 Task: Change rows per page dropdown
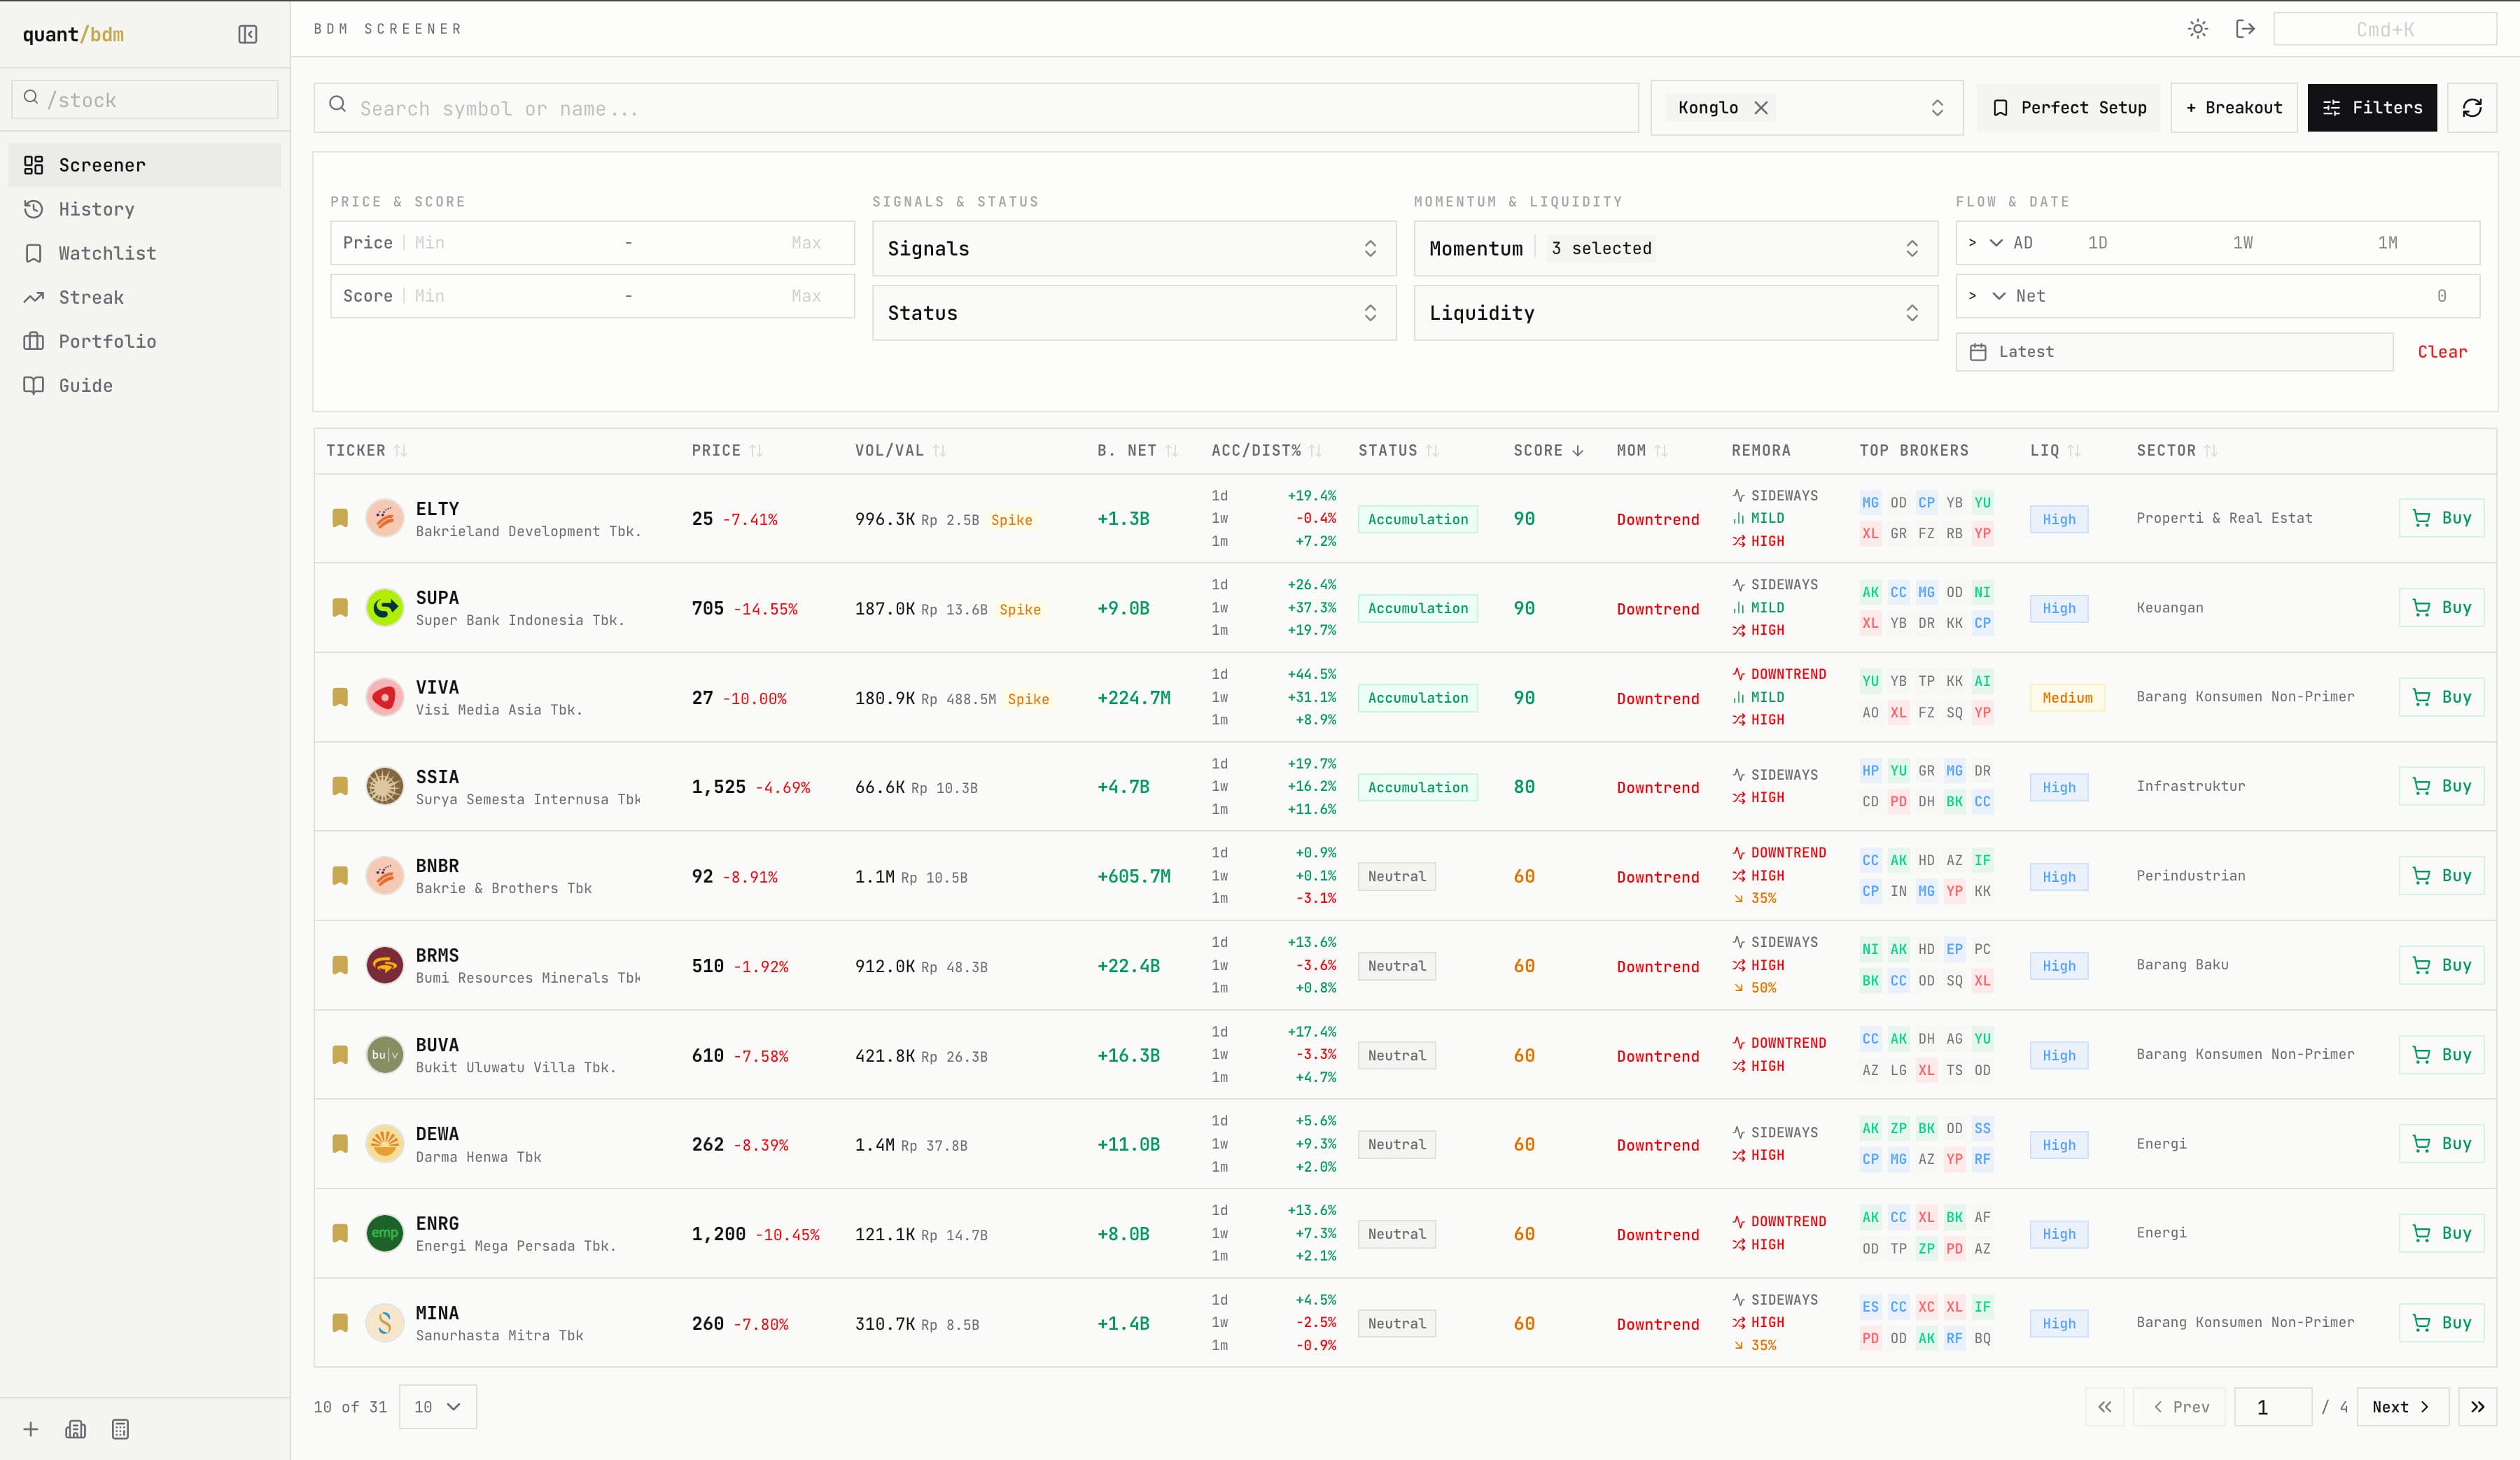pyautogui.click(x=438, y=1407)
